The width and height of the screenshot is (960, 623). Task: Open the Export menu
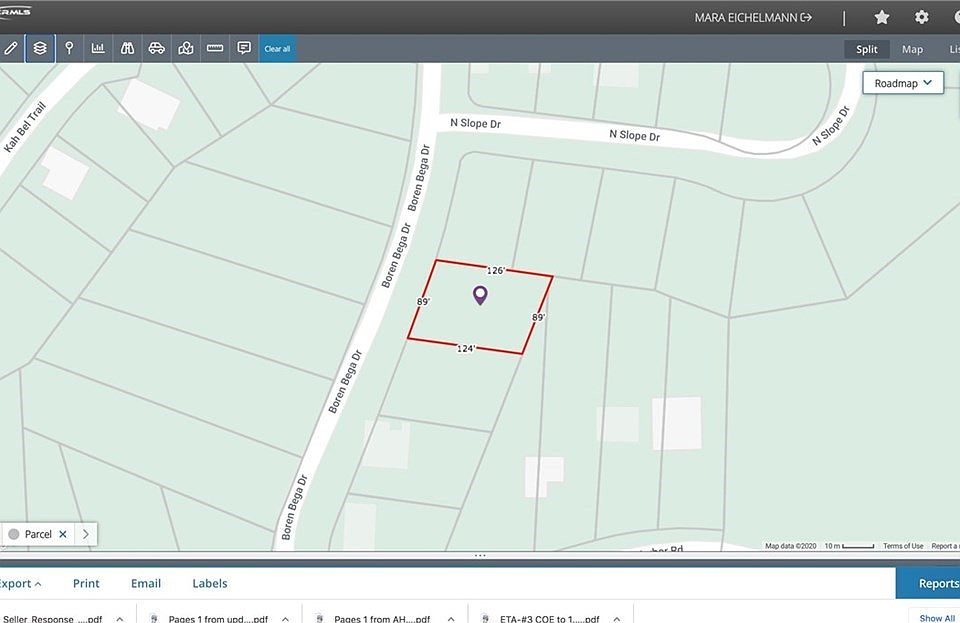point(20,583)
